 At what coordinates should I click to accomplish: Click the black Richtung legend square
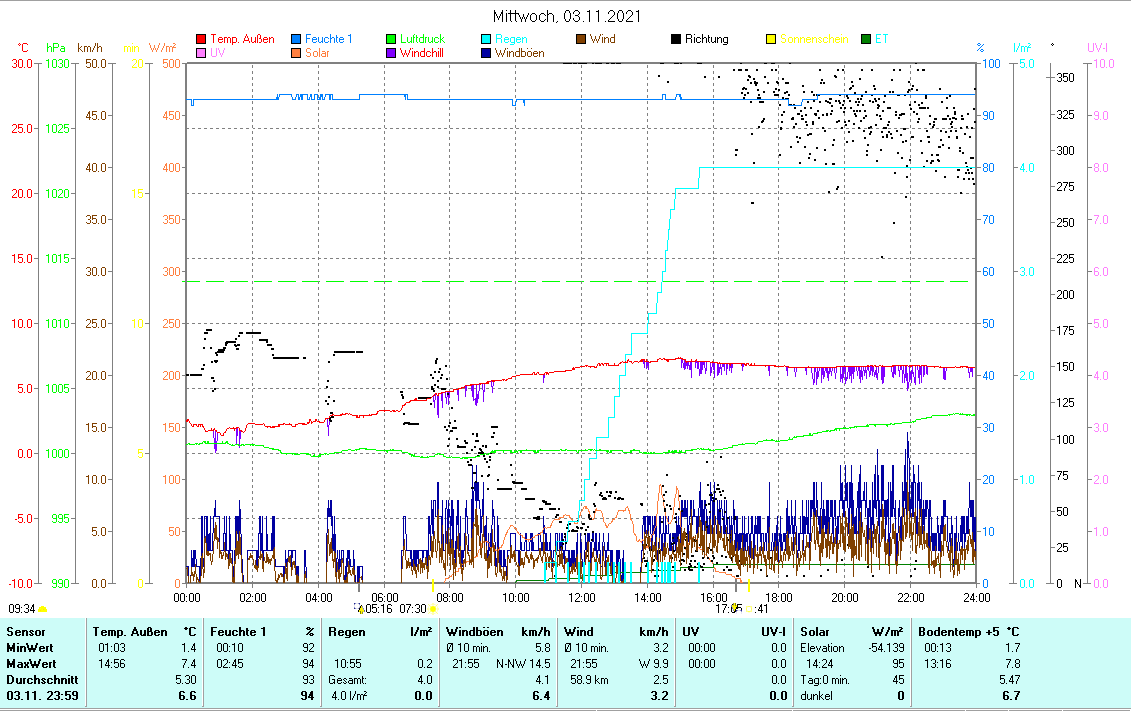tap(677, 40)
